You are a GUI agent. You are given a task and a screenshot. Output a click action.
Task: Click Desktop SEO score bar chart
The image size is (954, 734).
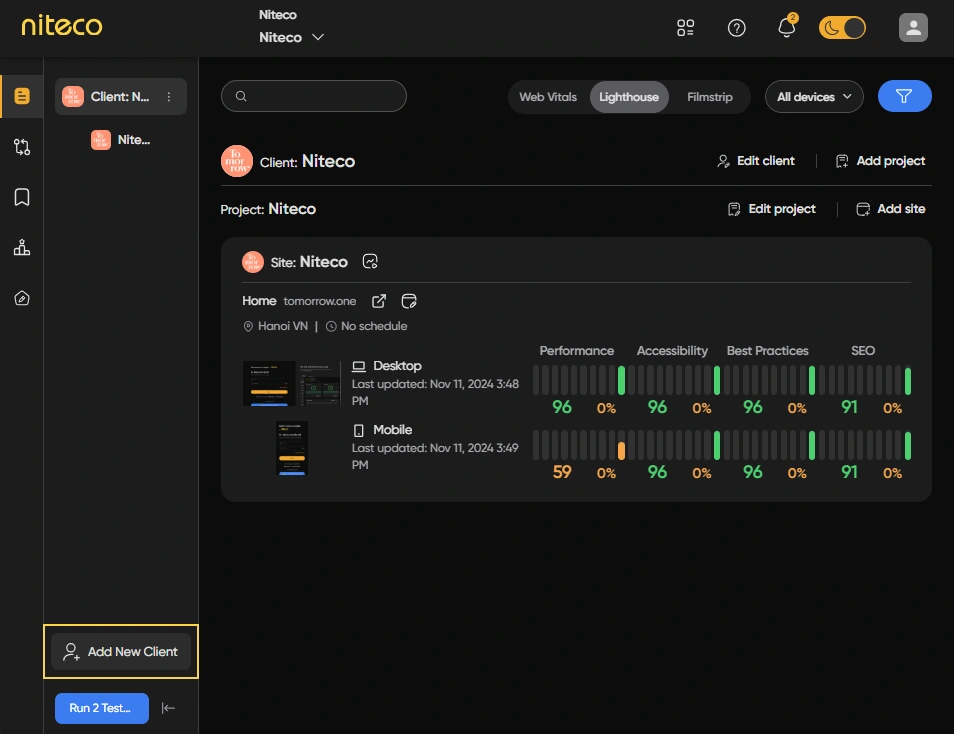[x=865, y=380]
